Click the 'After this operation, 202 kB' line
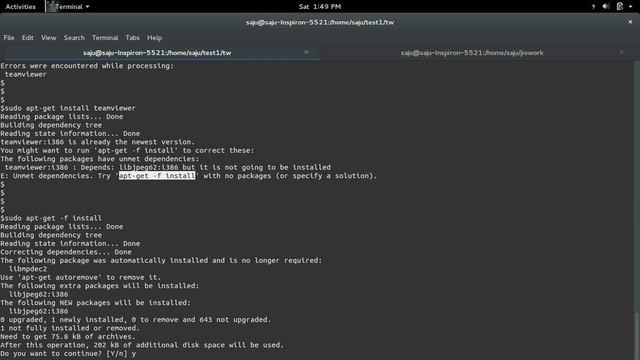 142,345
